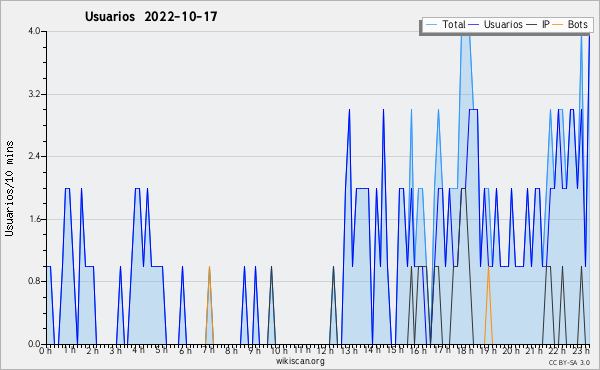
Task: Click the x-axis label '16 h'
Action: click(x=418, y=351)
